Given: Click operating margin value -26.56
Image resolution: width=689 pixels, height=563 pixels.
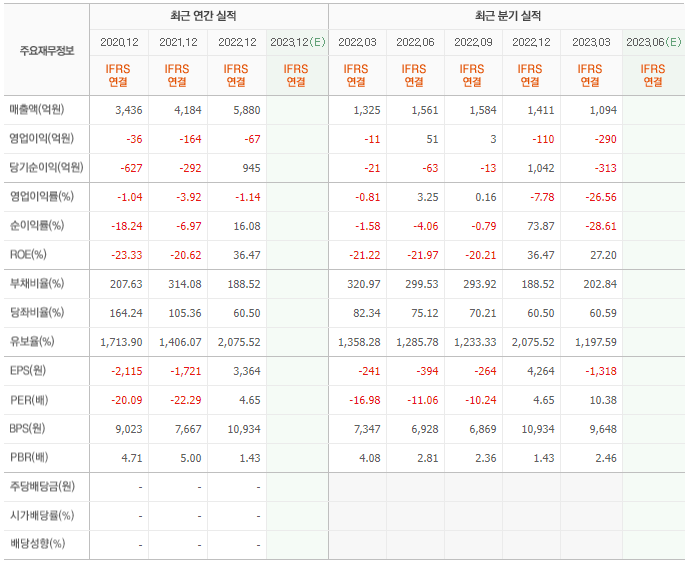Looking at the screenshot, I should 601,197.
